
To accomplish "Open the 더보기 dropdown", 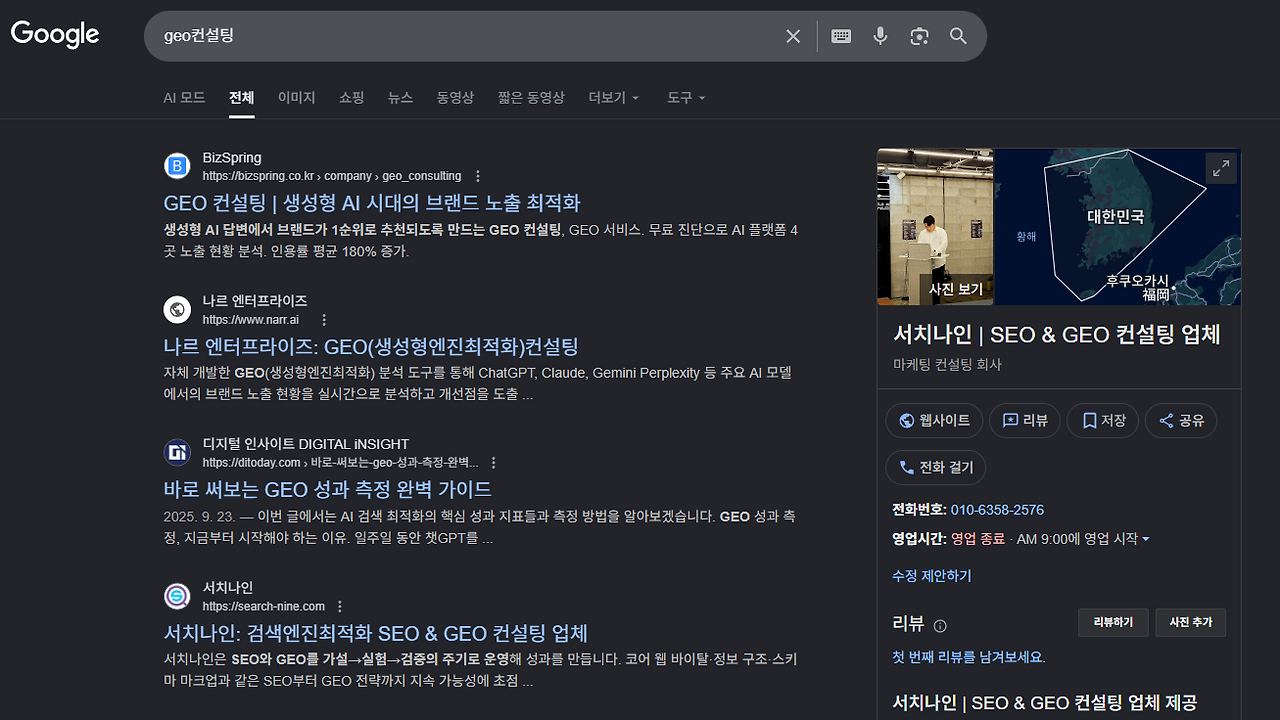I will point(613,97).
